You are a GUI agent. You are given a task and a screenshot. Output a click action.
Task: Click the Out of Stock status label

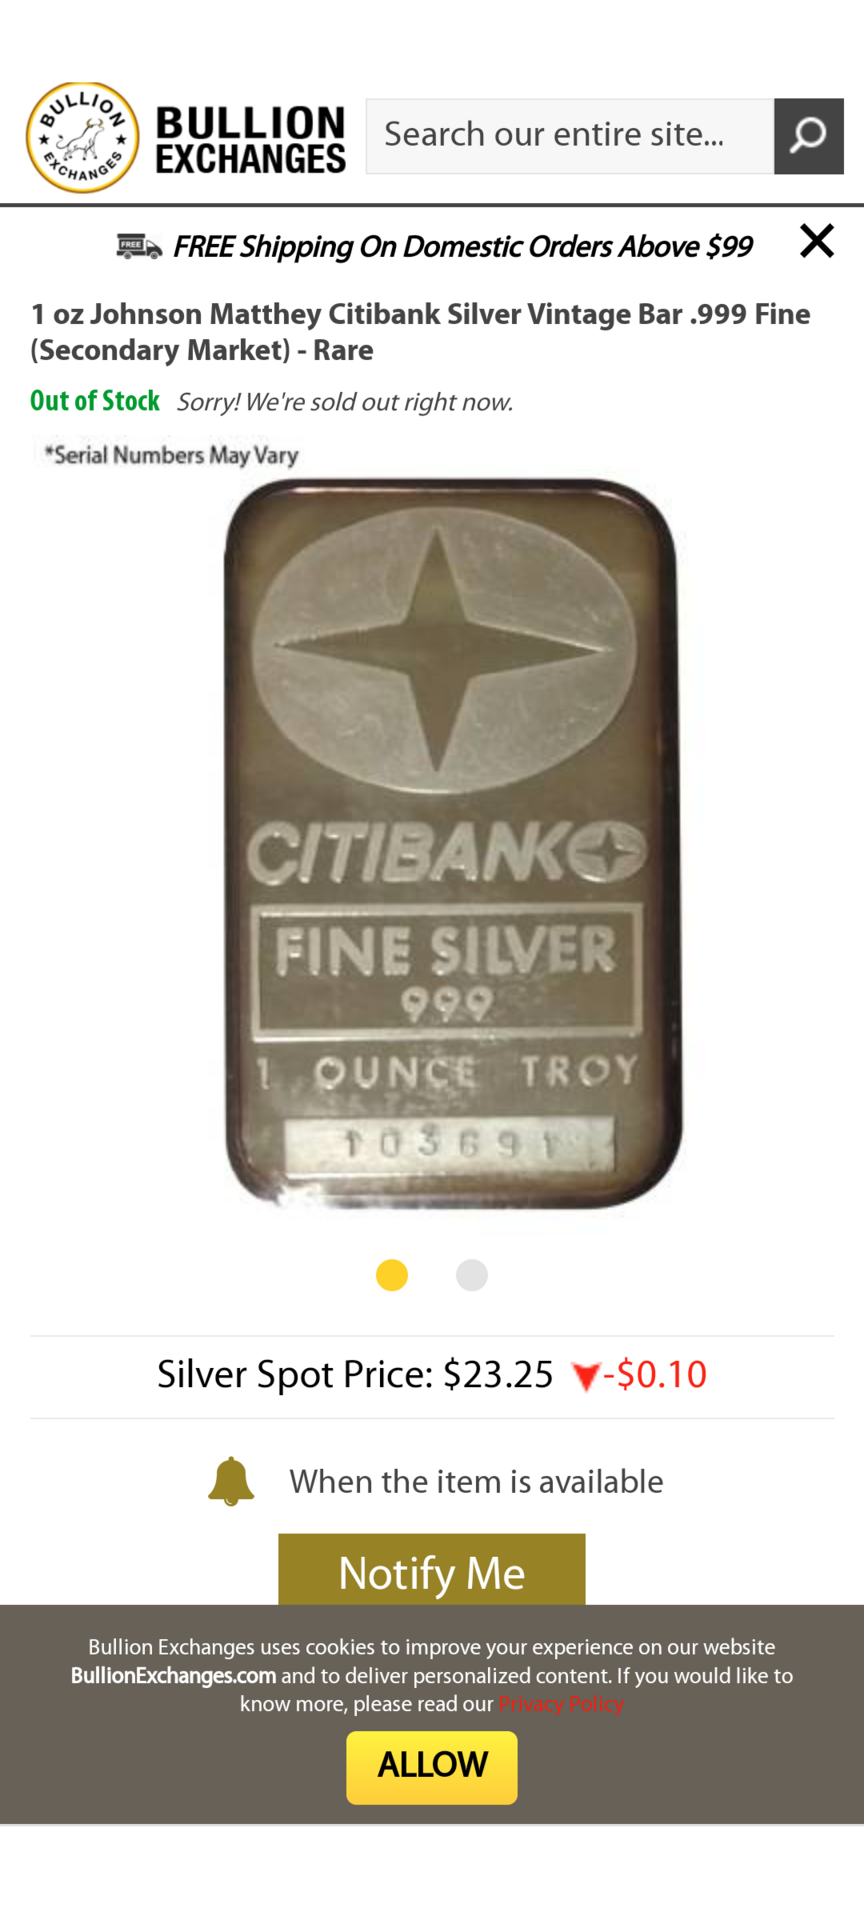pyautogui.click(x=95, y=401)
